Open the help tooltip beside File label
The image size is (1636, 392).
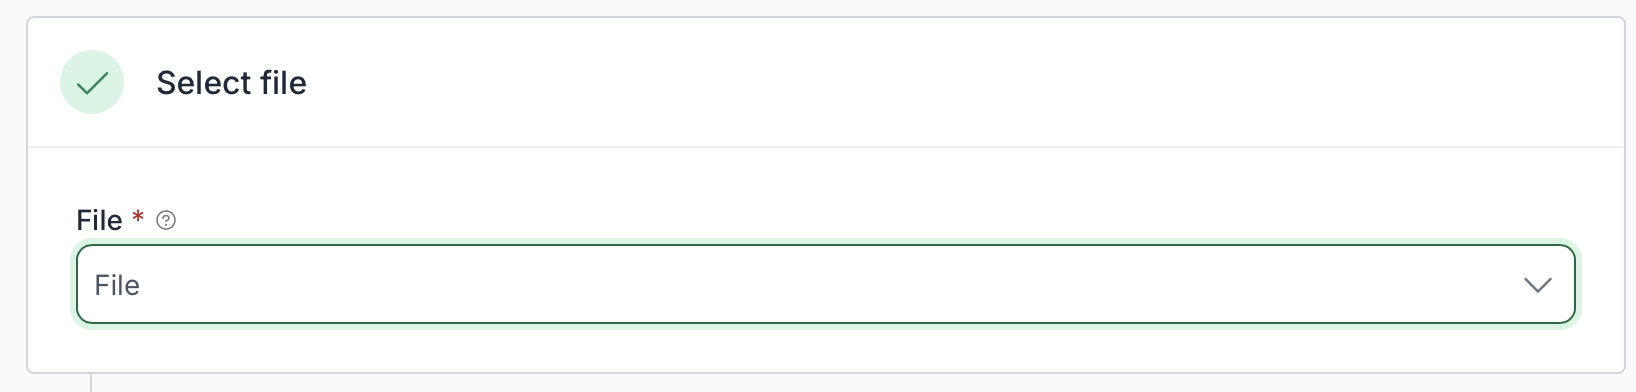(x=167, y=220)
